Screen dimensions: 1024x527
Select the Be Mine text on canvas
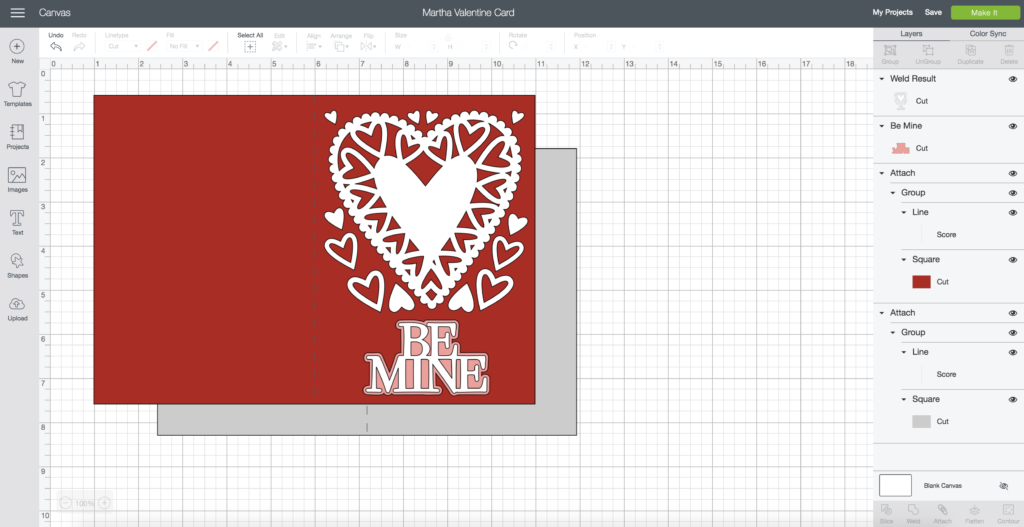(426, 359)
